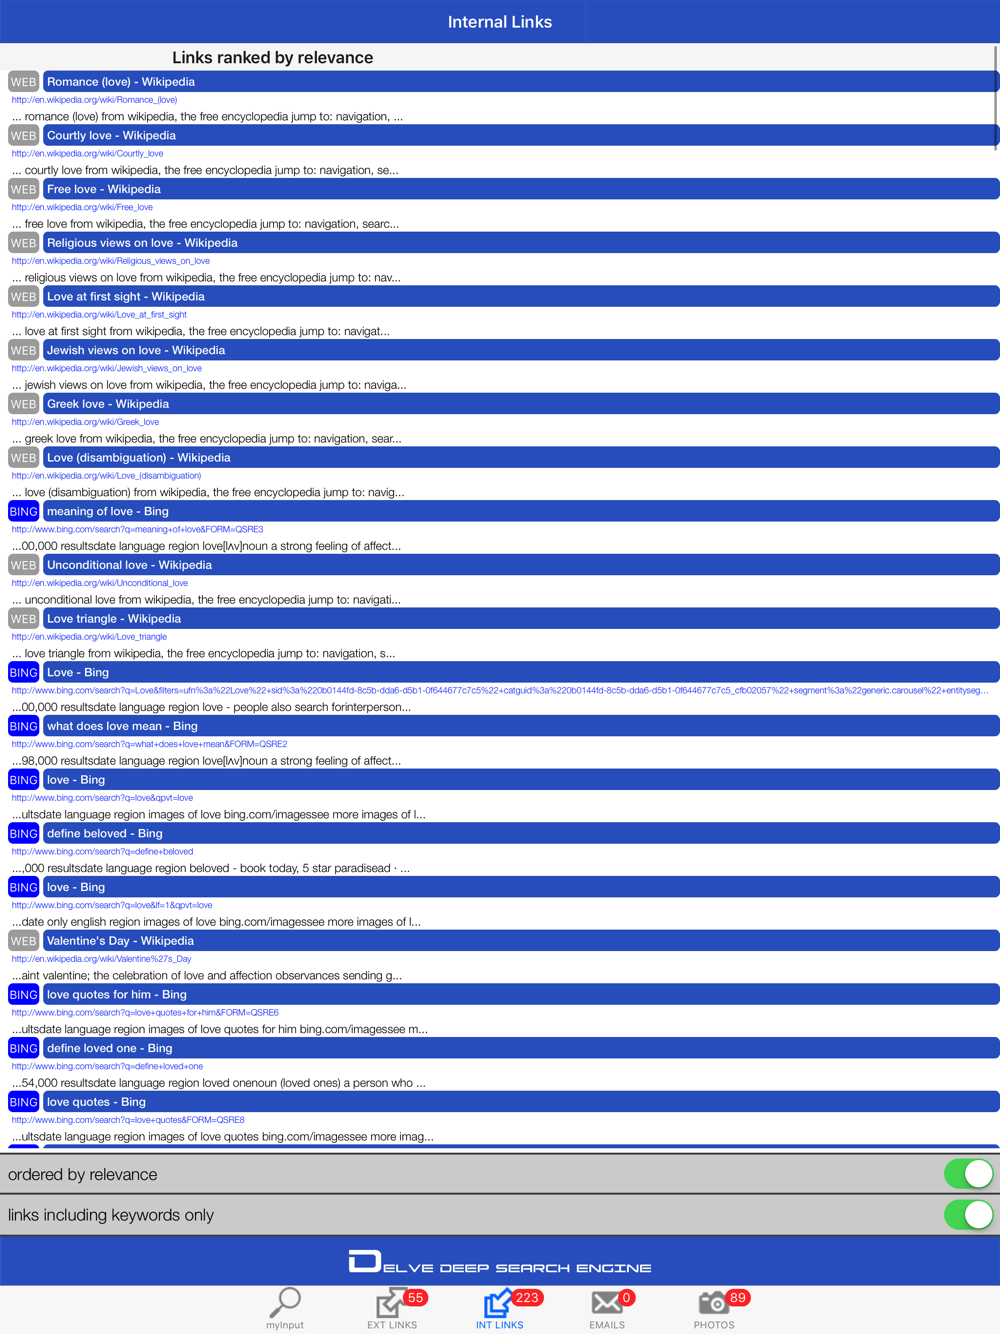1000x1334 pixels.
Task: Turn off the ordered by relevance switch
Action: [x=968, y=1174]
